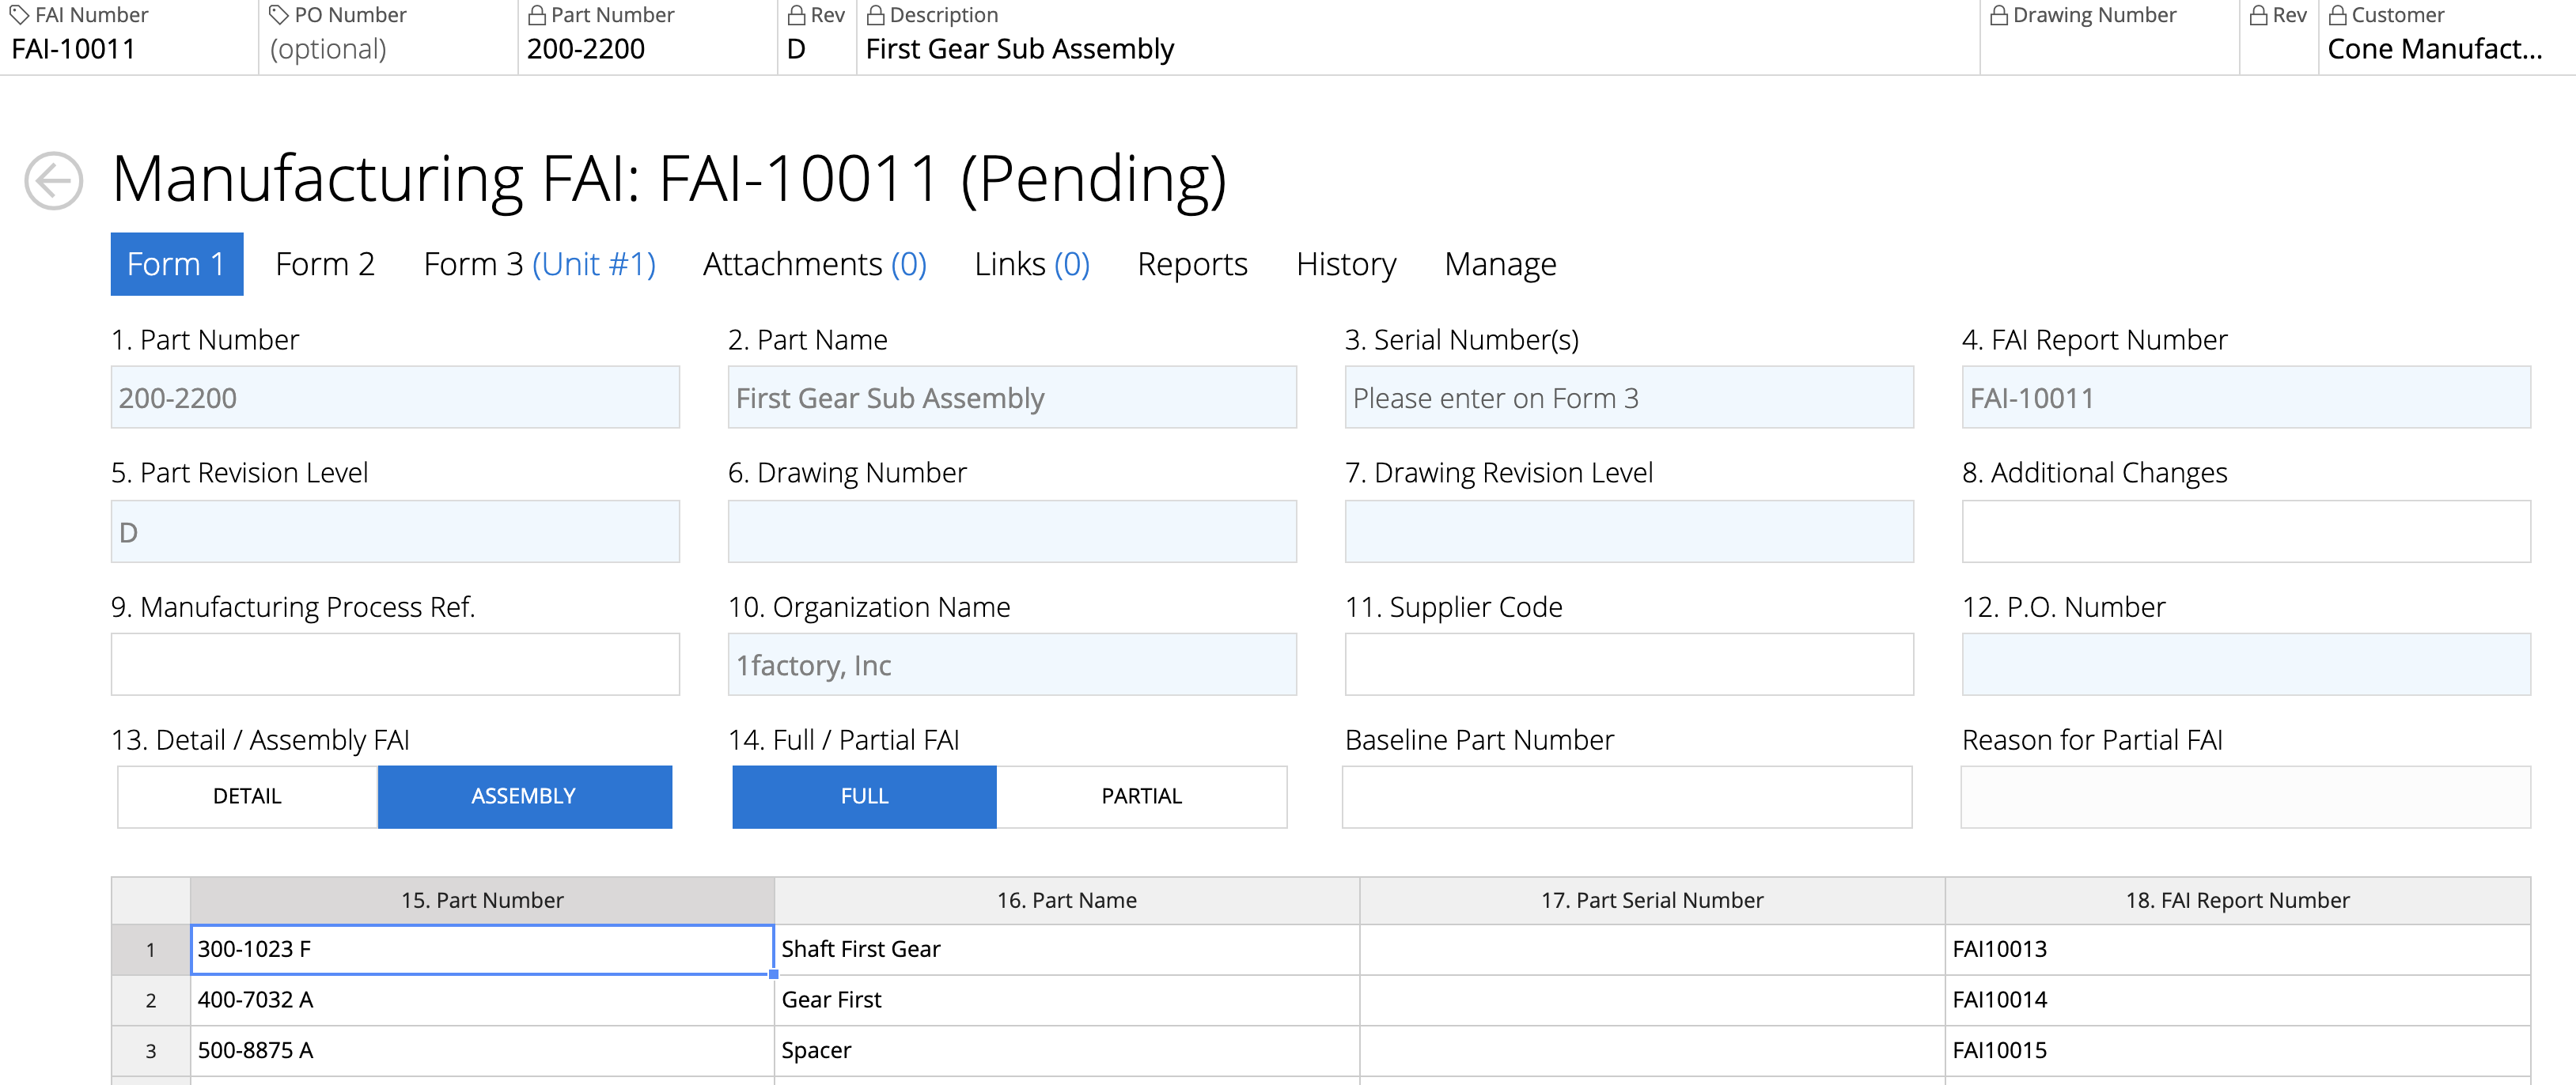Viewport: 2576px width, 1085px height.
Task: Select the FAI10014 cell
Action: 2238,1000
